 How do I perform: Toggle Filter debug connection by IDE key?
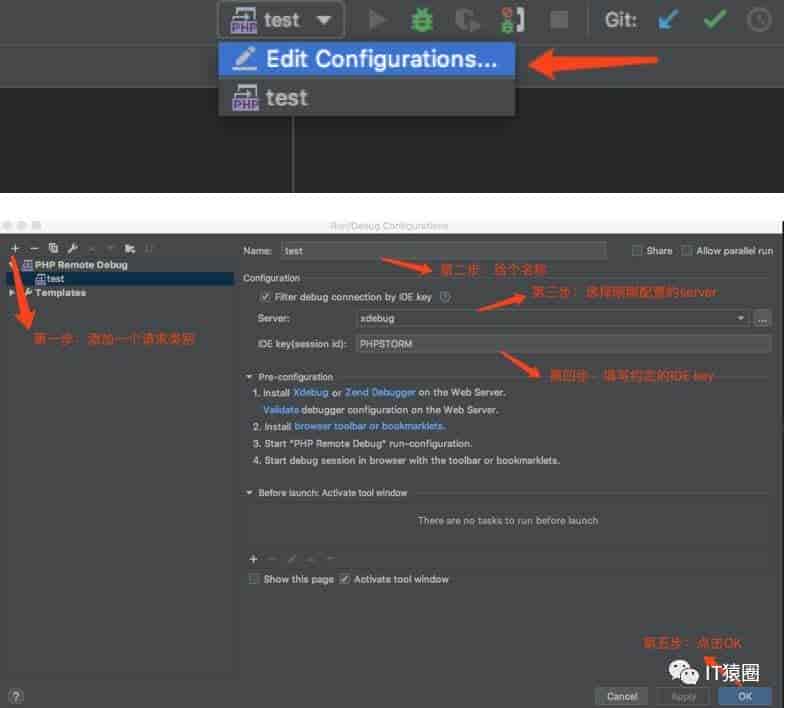(x=265, y=297)
